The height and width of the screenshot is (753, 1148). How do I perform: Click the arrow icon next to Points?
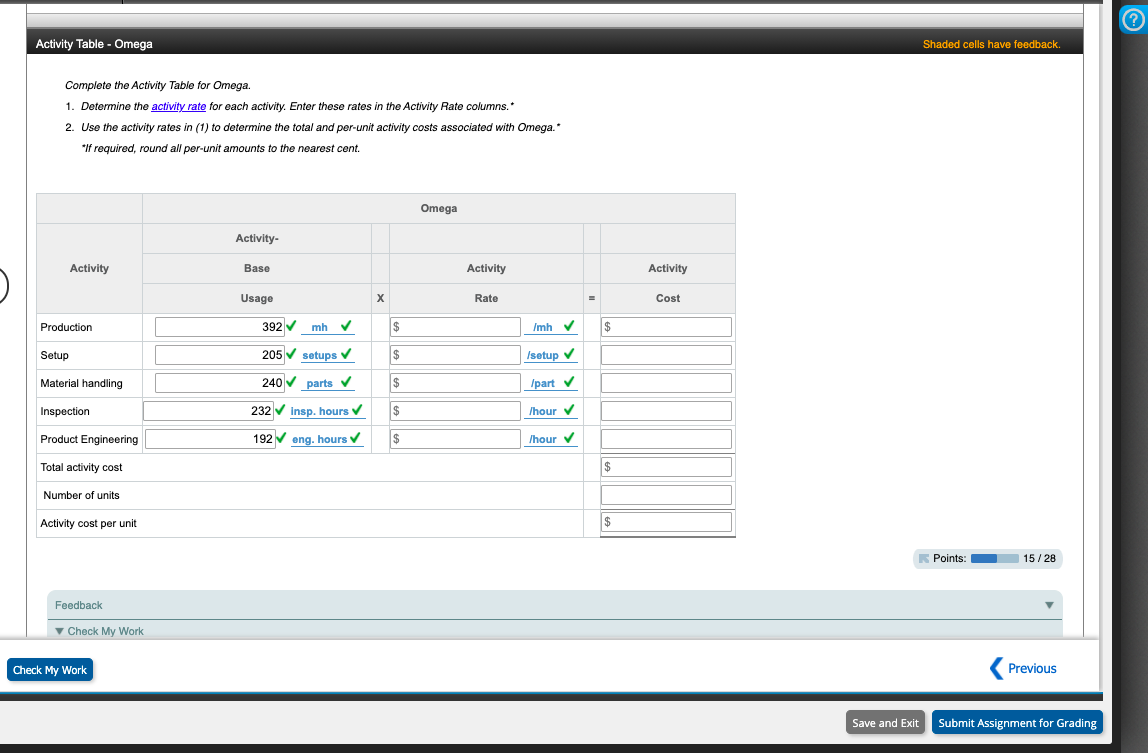click(x=924, y=558)
